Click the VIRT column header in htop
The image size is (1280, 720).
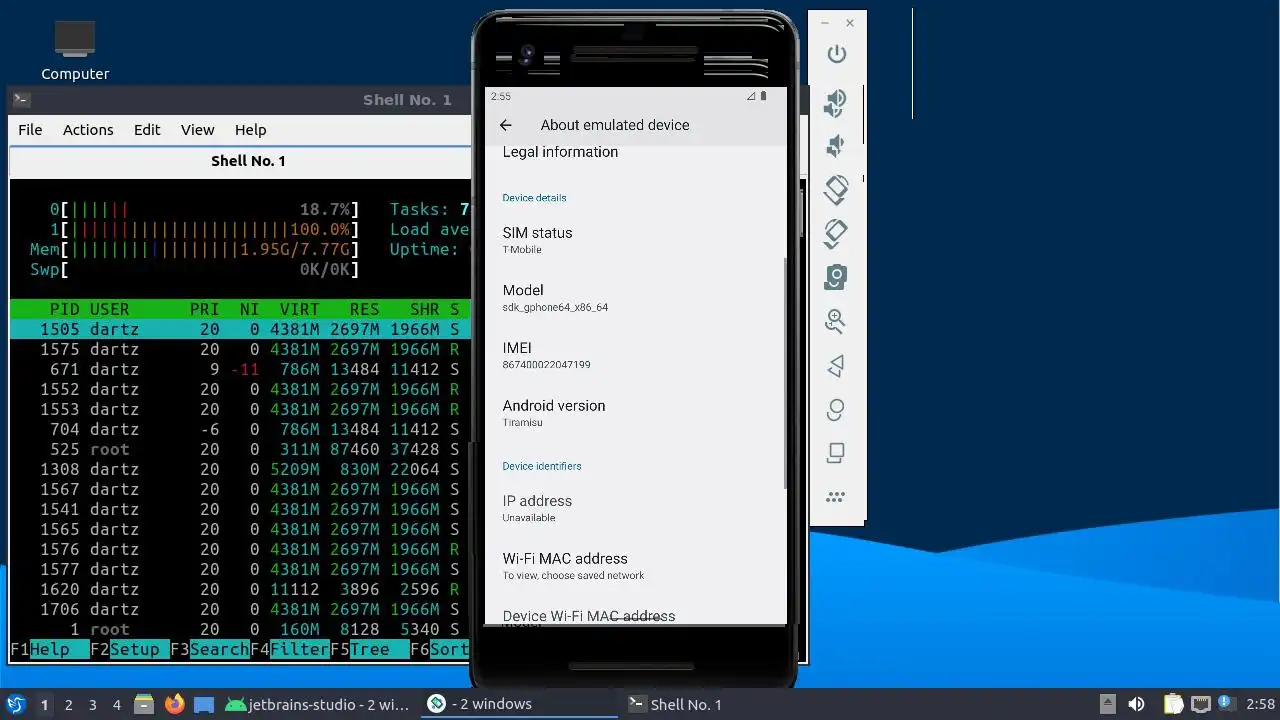299,309
